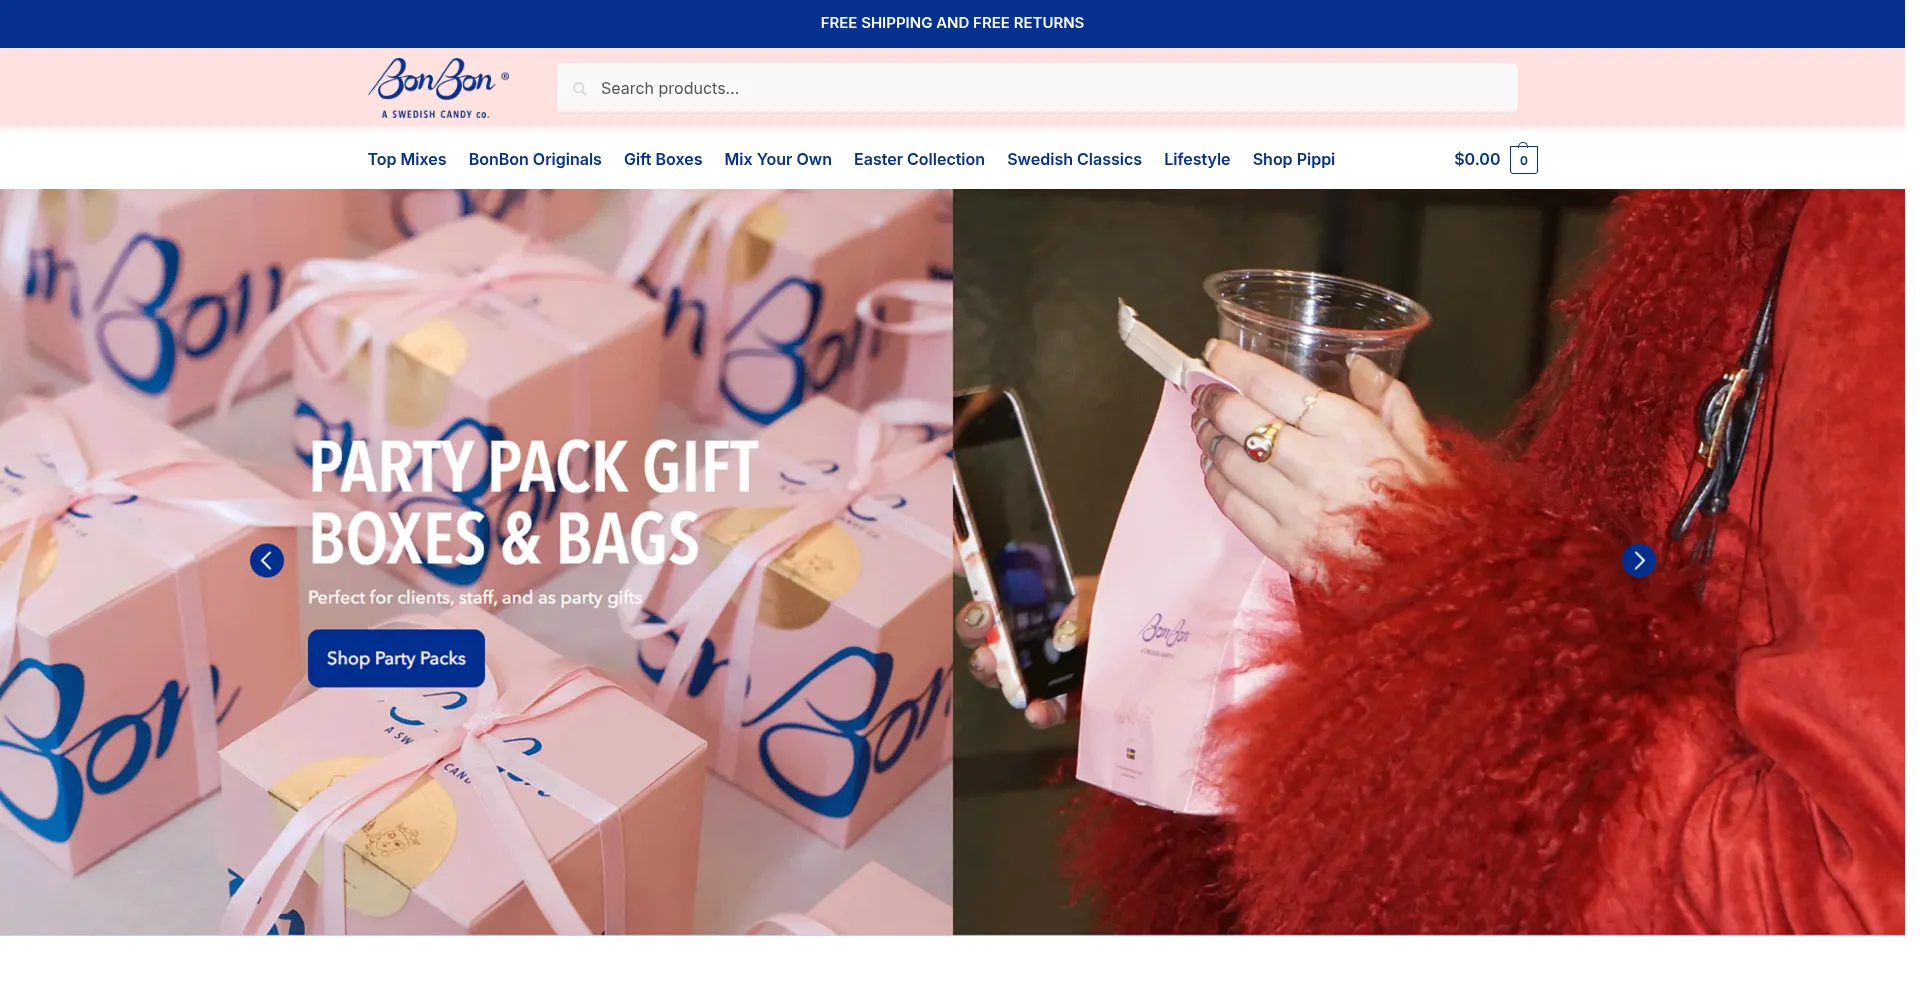The height and width of the screenshot is (993, 1920).
Task: Open Swedish Classics category
Action: coord(1074,159)
